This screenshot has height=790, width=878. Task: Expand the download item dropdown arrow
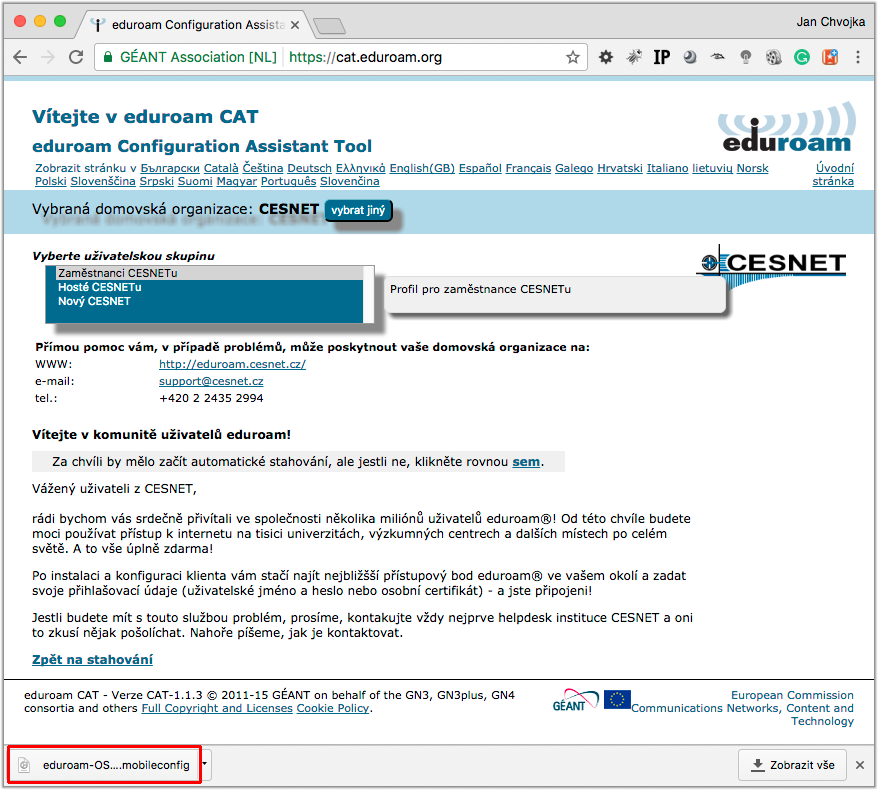coord(204,764)
